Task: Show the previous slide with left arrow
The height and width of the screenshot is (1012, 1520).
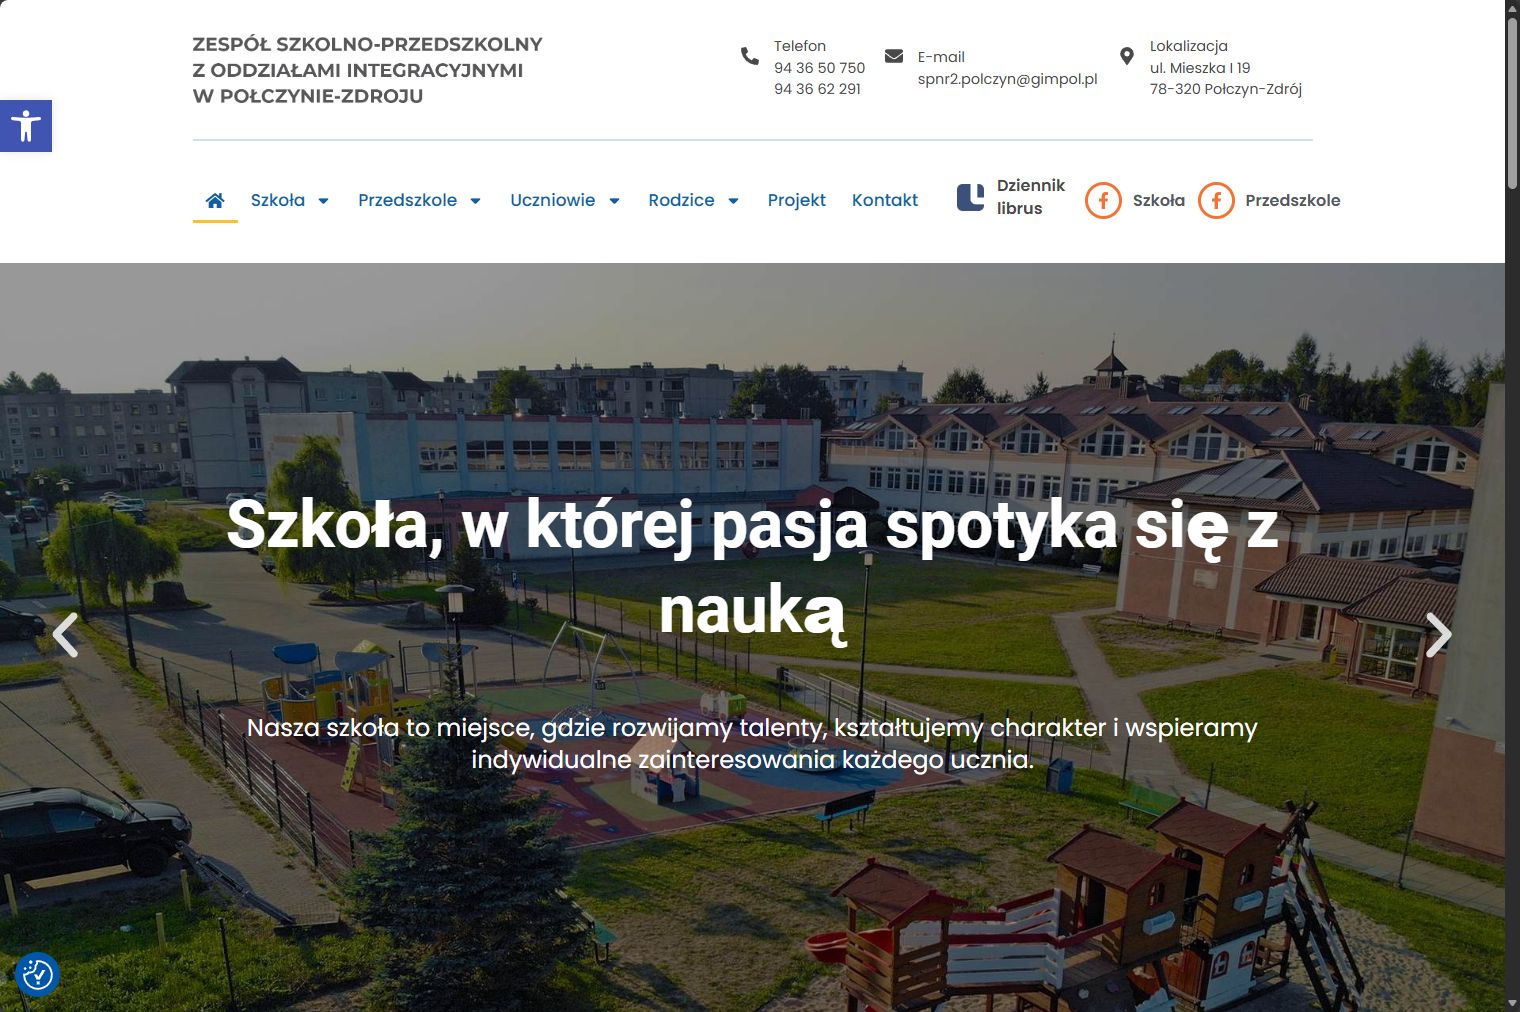Action: click(x=66, y=634)
